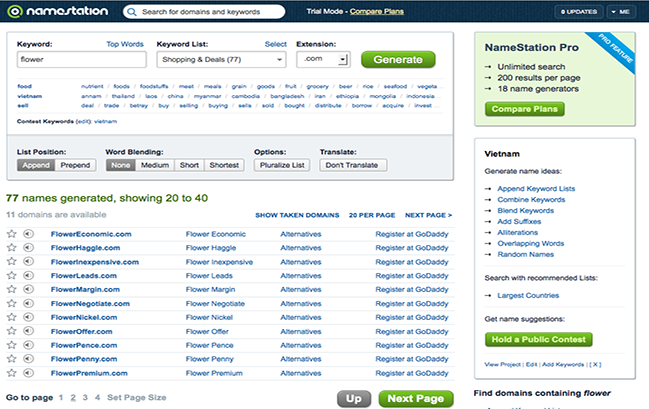Screen dimensions: 649x409
Task: Star the FlowerNickel.com domain
Action: tap(12, 317)
